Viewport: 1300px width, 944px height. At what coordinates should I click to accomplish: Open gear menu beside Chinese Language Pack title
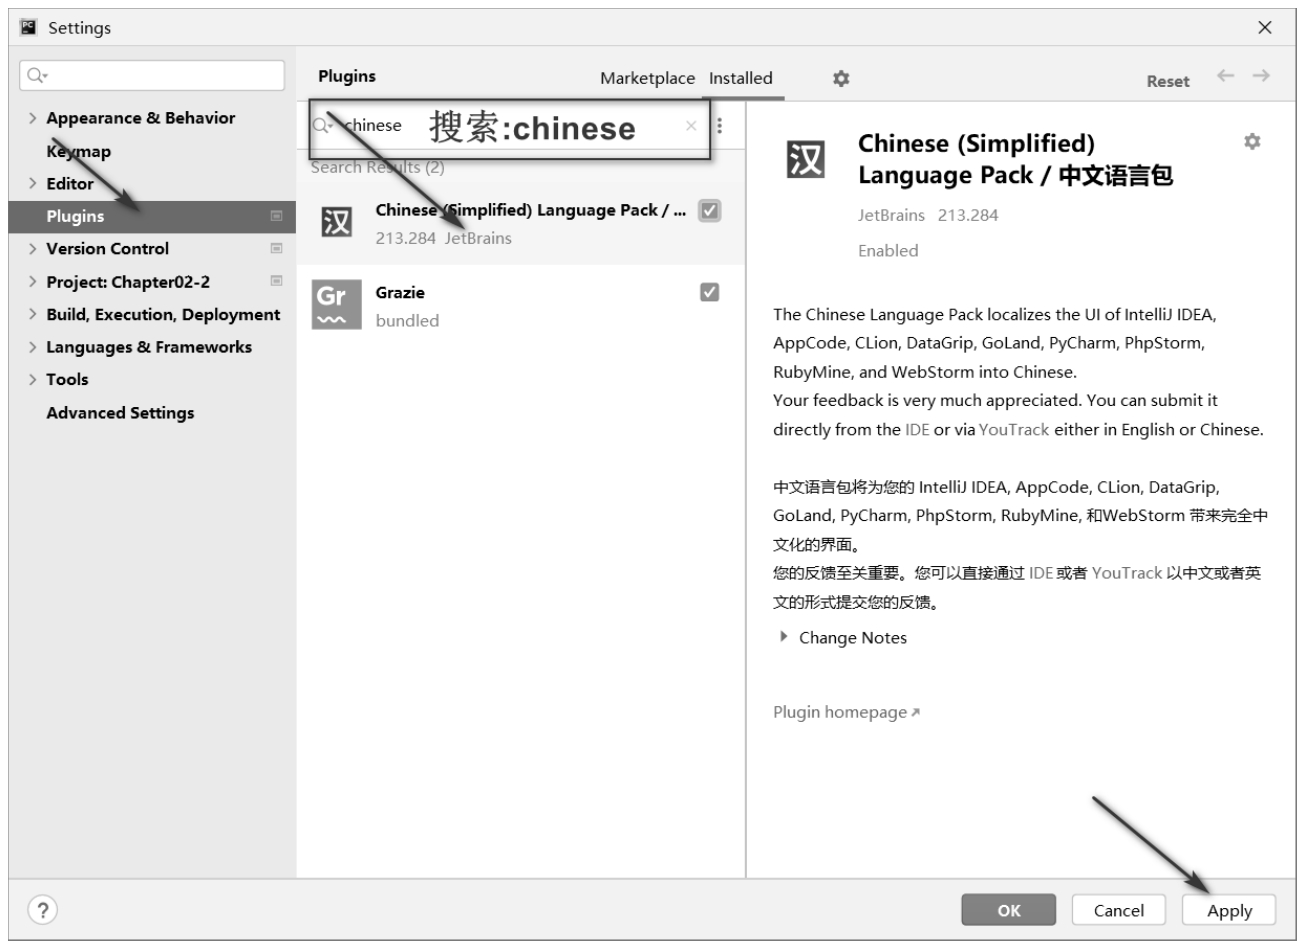pyautogui.click(x=1251, y=142)
